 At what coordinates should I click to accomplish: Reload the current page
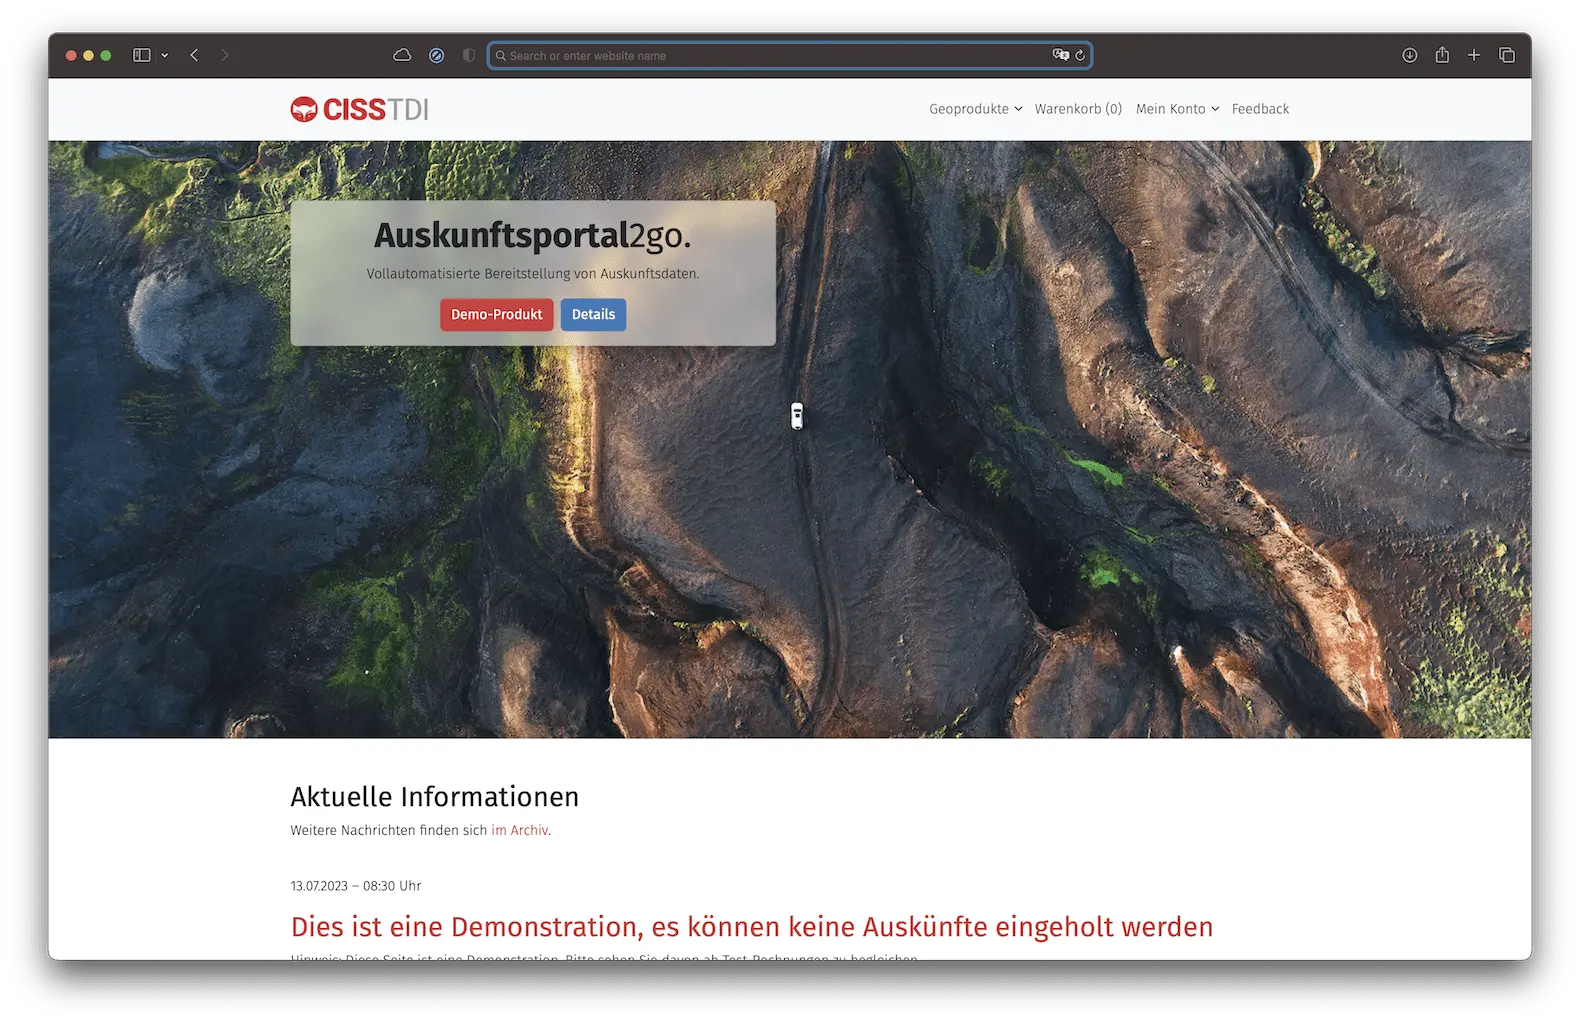pos(1080,55)
